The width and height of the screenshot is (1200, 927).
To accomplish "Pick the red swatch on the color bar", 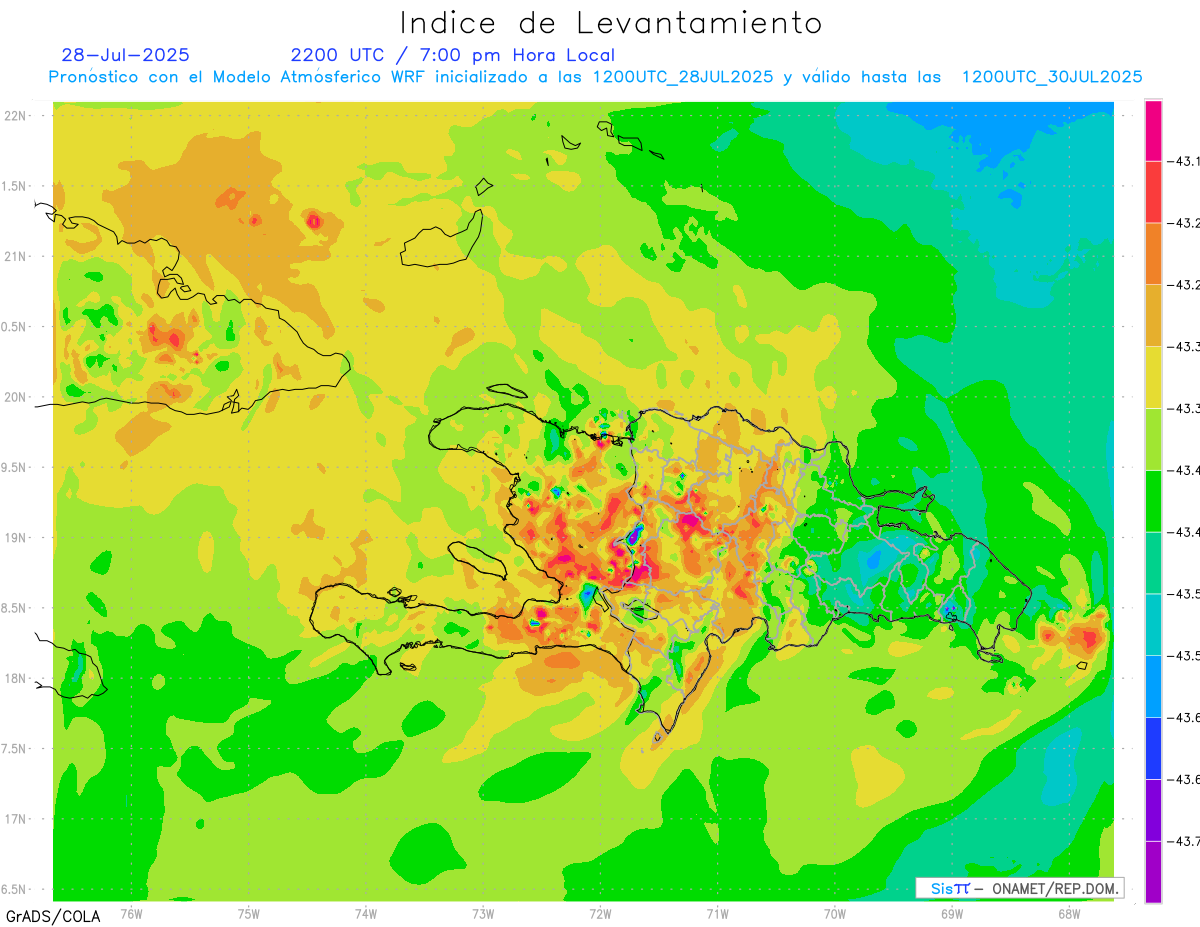I will 1153,191.
